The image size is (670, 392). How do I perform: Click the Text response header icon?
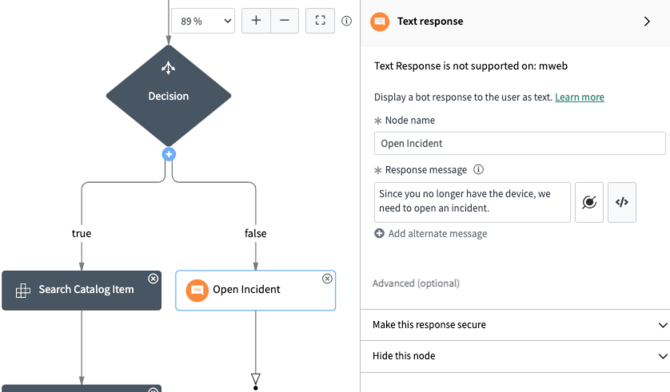point(380,21)
